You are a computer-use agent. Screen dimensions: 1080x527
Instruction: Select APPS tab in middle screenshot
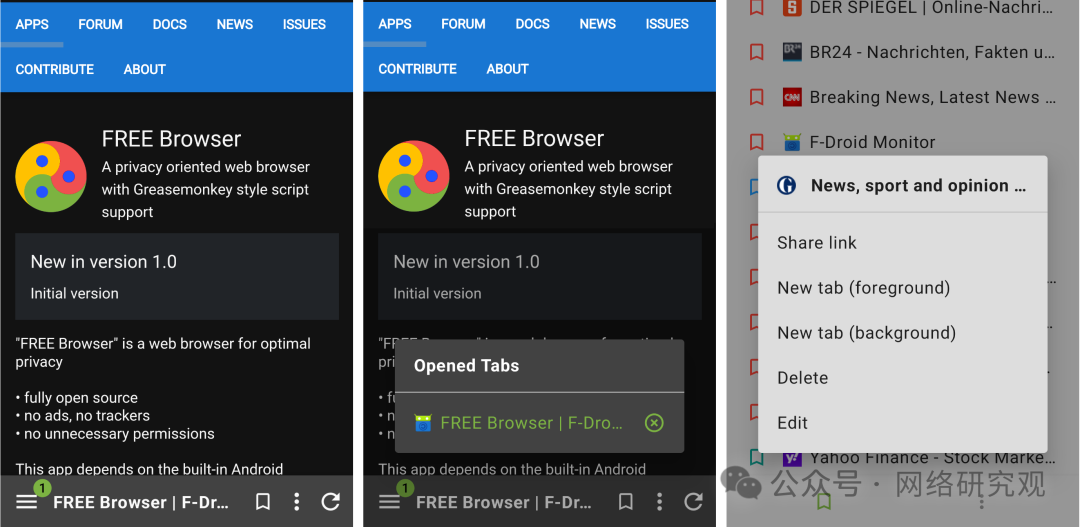395,24
